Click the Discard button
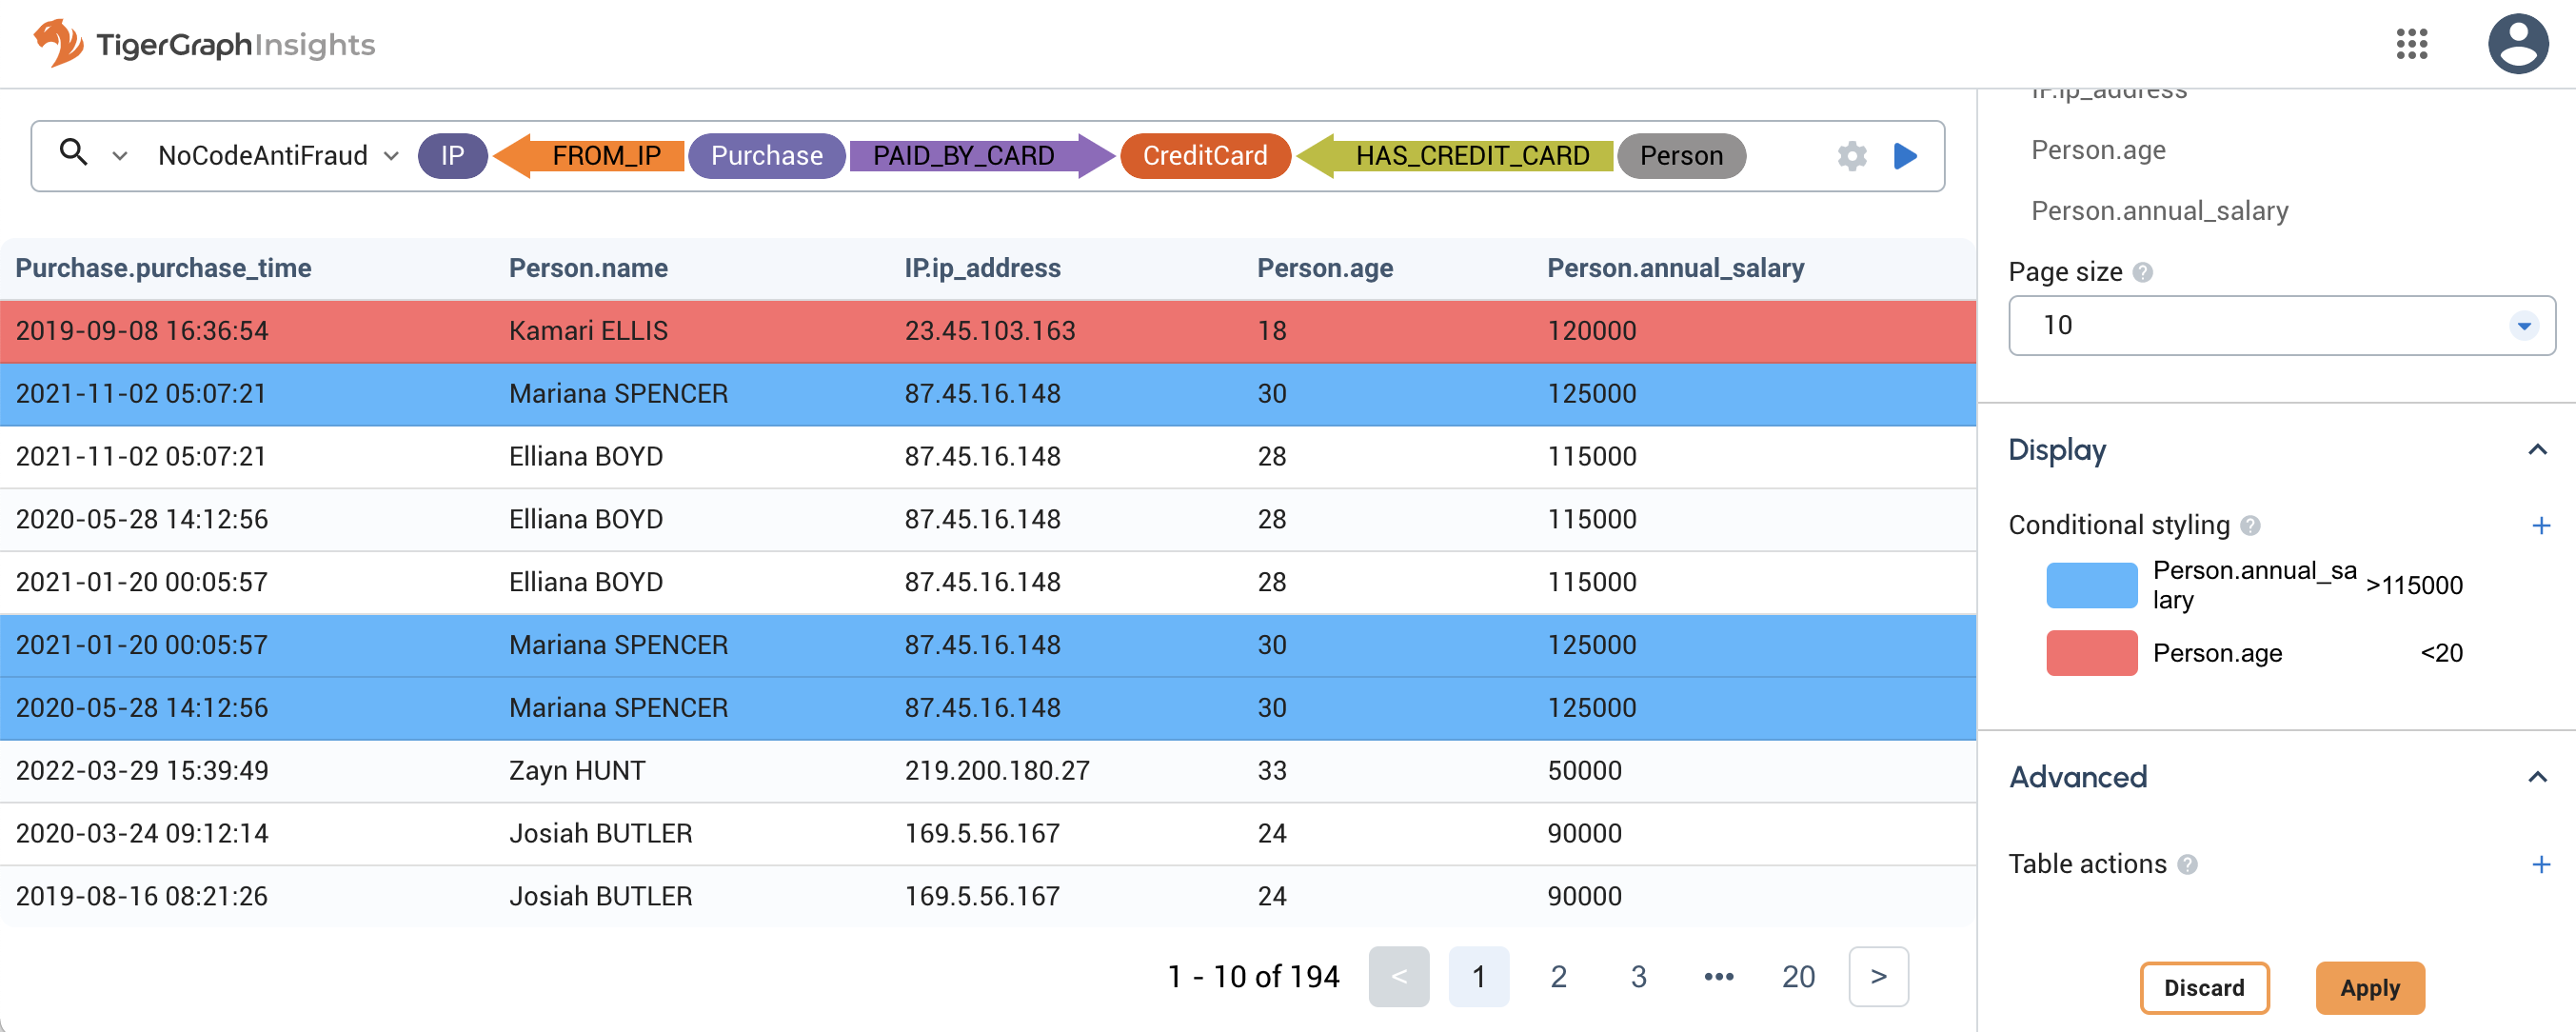Screen dimensions: 2576x1032 pos(2205,988)
